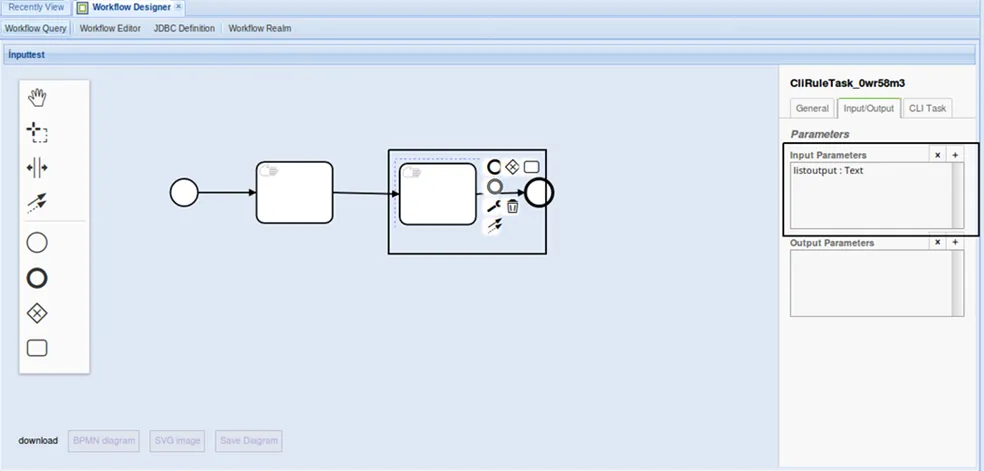
Task: Open Workflow Realm
Action: [x=260, y=28]
